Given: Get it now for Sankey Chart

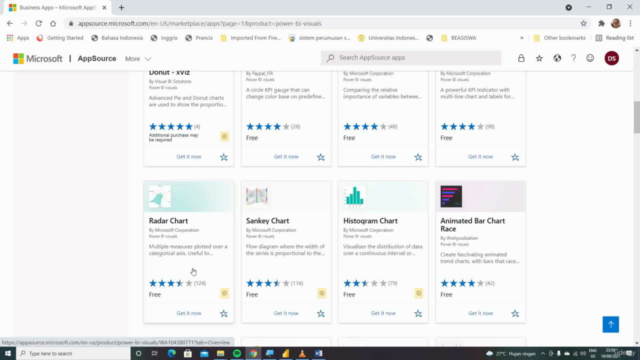Looking at the screenshot, I should tap(286, 313).
